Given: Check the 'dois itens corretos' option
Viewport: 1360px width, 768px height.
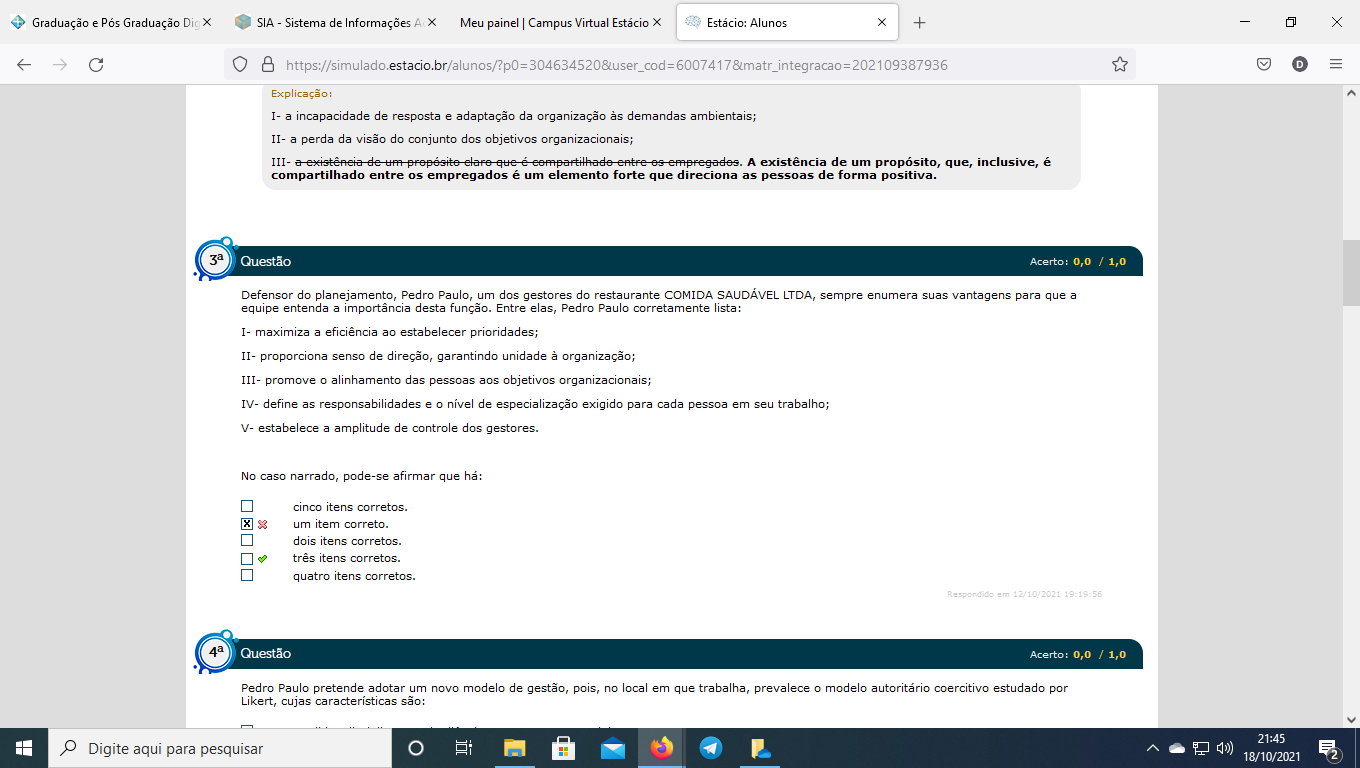Looking at the screenshot, I should [247, 541].
